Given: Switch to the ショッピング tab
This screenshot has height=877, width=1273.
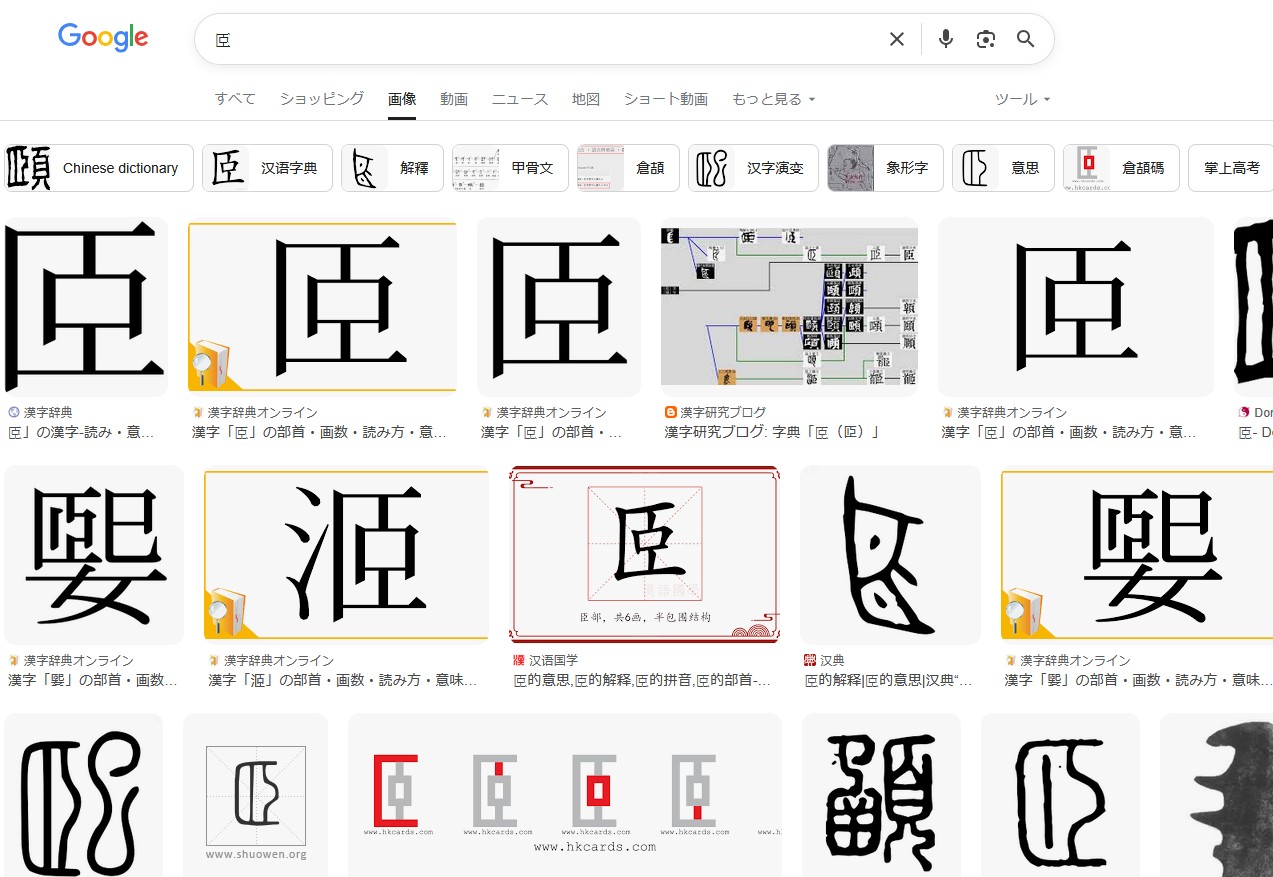Looking at the screenshot, I should pyautogui.click(x=322, y=99).
